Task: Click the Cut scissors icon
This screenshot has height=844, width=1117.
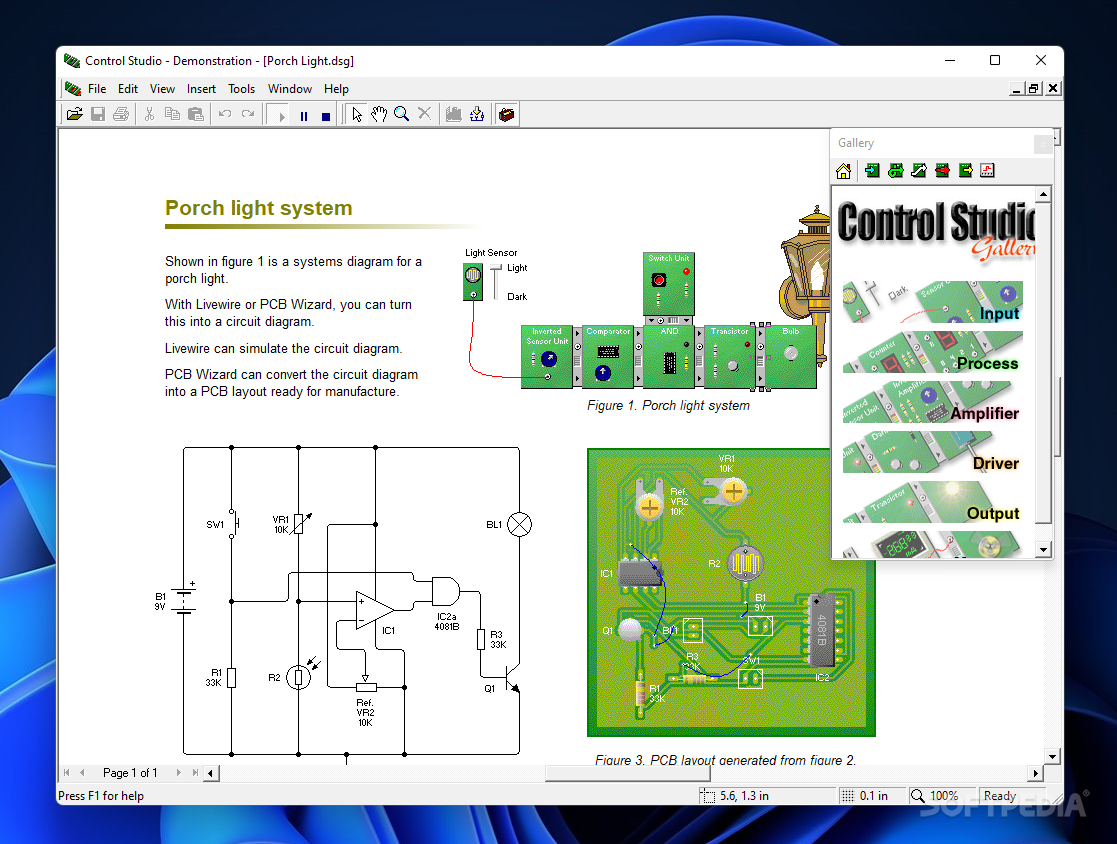Action: click(149, 114)
